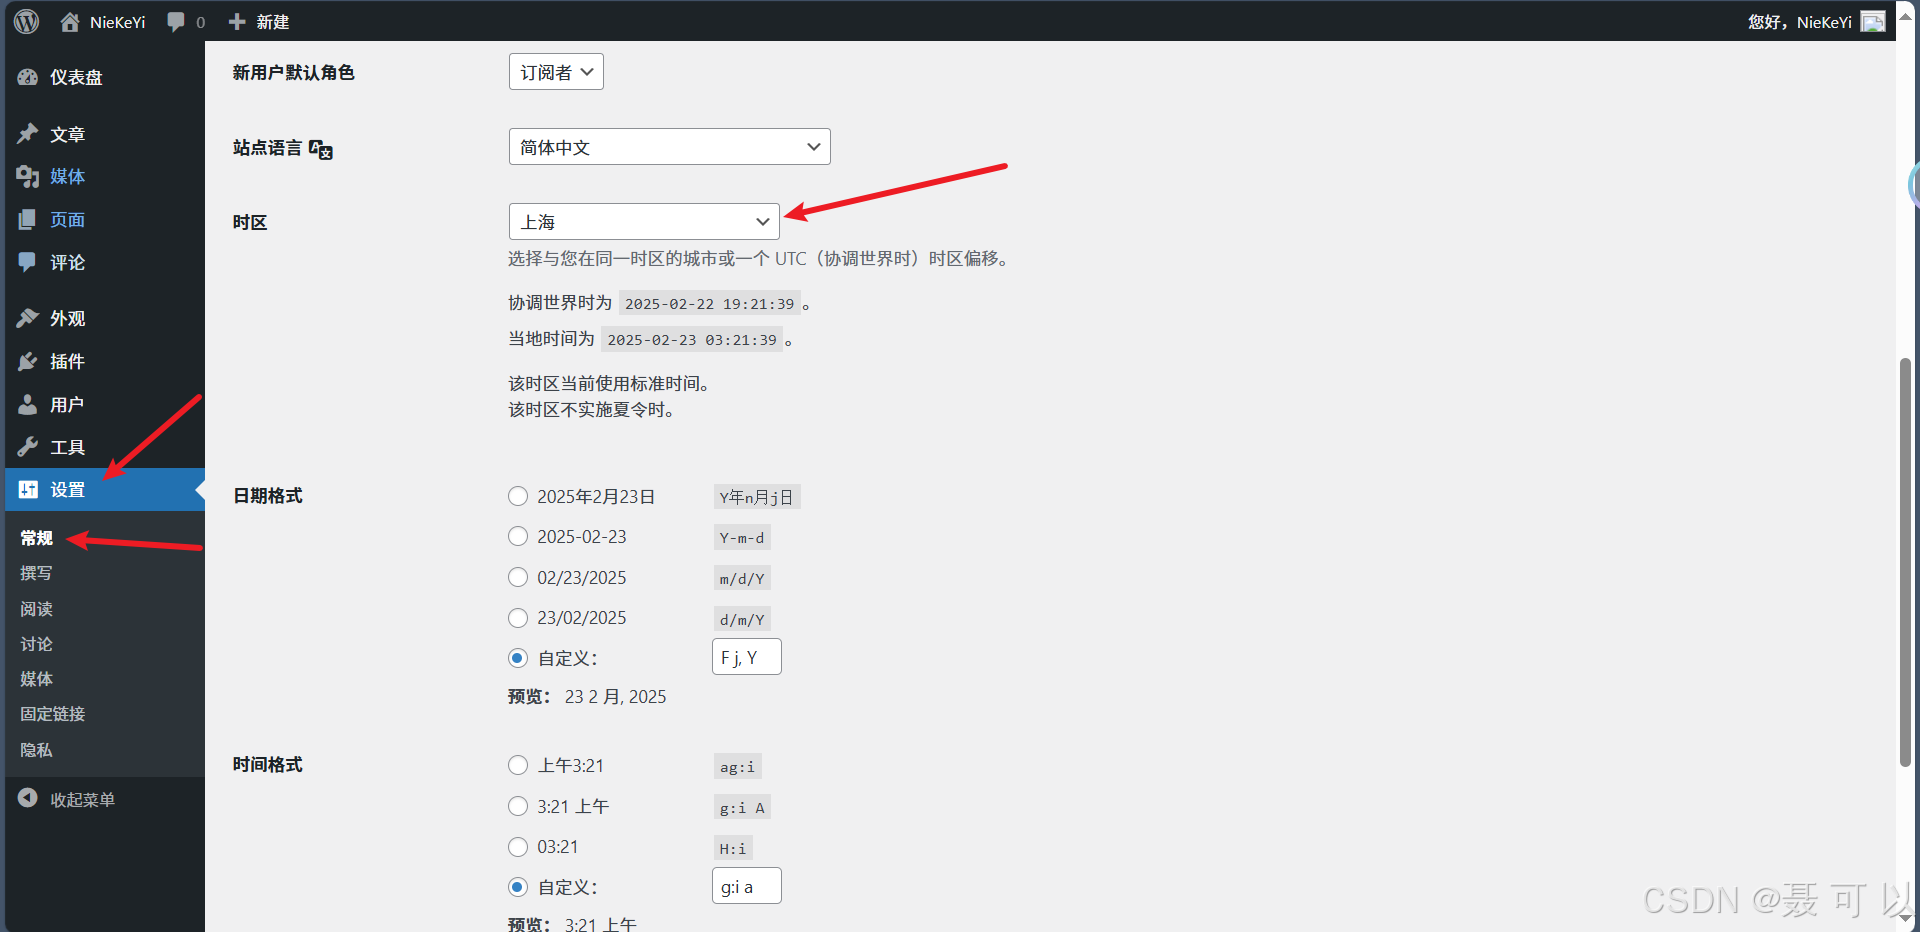The height and width of the screenshot is (932, 1920).
Task: Click the g:i A format code
Action: (742, 808)
